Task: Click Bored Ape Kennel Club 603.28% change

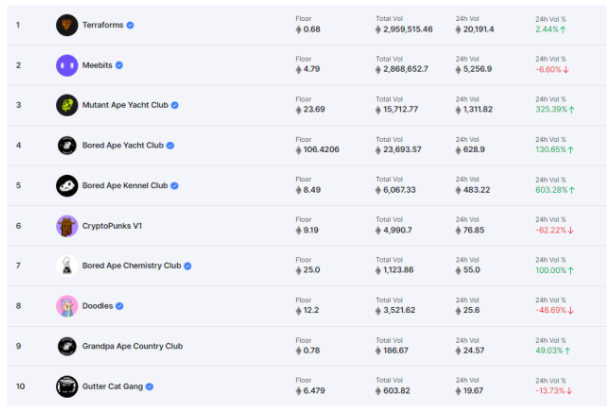Action: point(555,189)
